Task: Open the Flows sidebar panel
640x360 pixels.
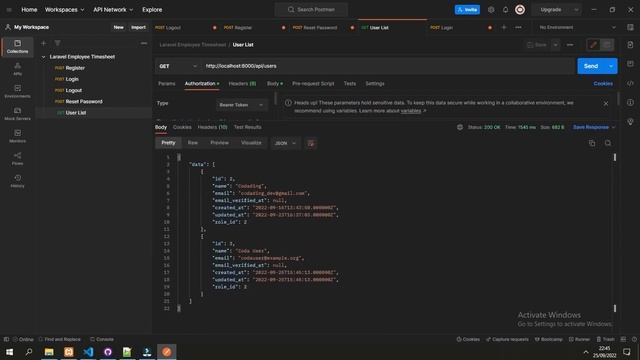Action: (18, 158)
